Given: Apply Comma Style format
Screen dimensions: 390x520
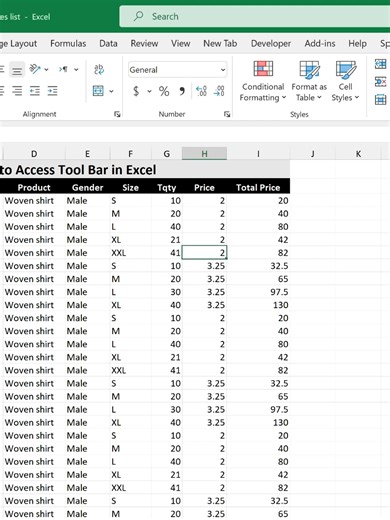Looking at the screenshot, I should [182, 91].
